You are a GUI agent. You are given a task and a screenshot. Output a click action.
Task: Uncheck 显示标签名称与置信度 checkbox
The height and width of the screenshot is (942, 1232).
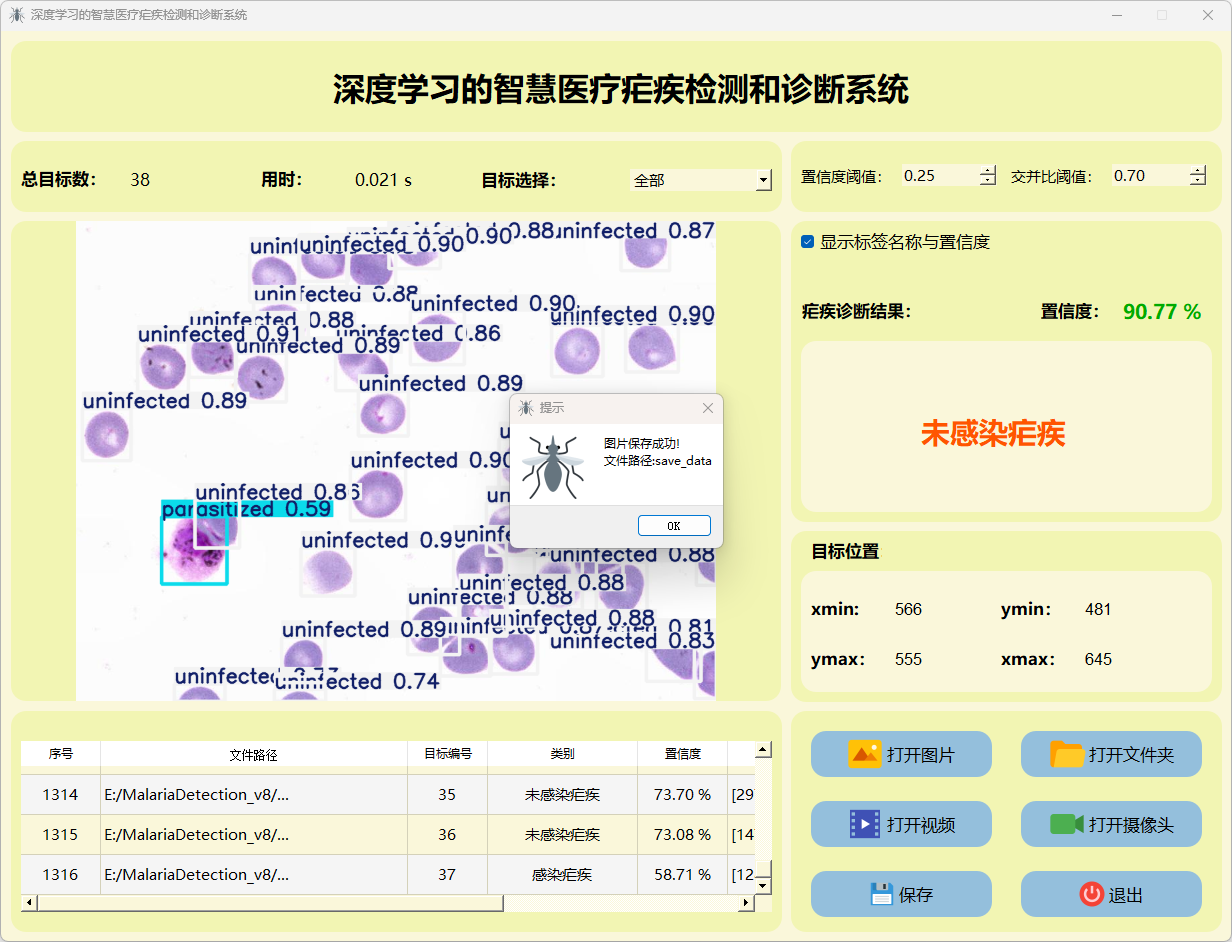click(808, 242)
